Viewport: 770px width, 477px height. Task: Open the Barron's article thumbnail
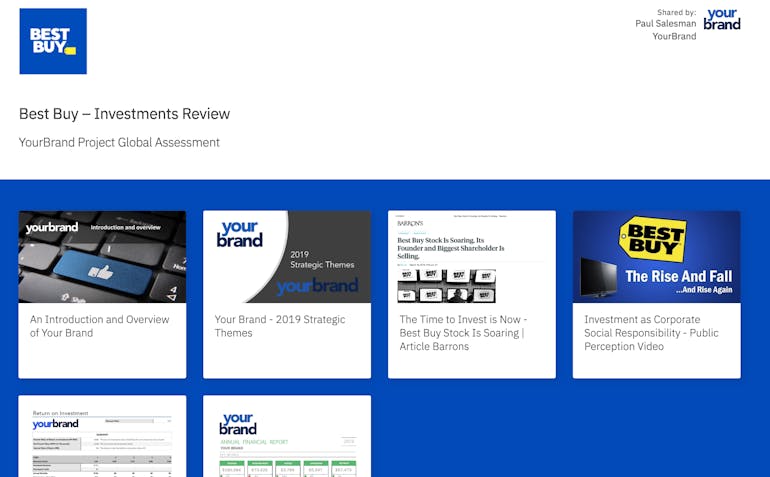pos(472,257)
